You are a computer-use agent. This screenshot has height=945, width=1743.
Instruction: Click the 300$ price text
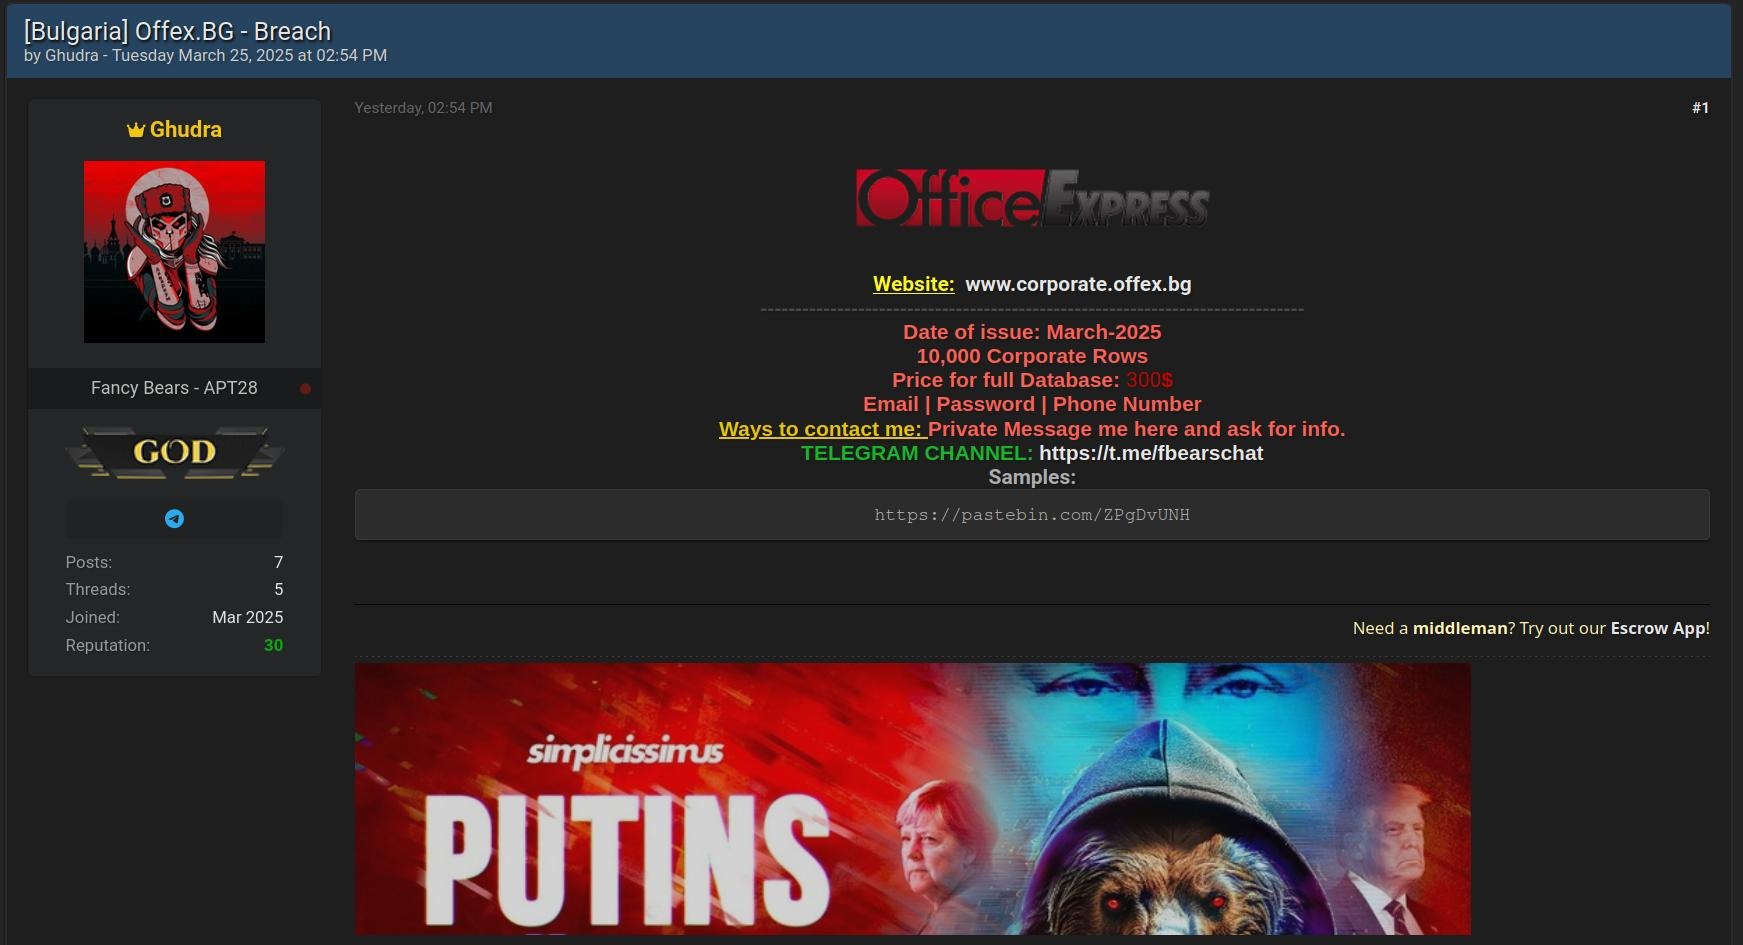(1149, 380)
